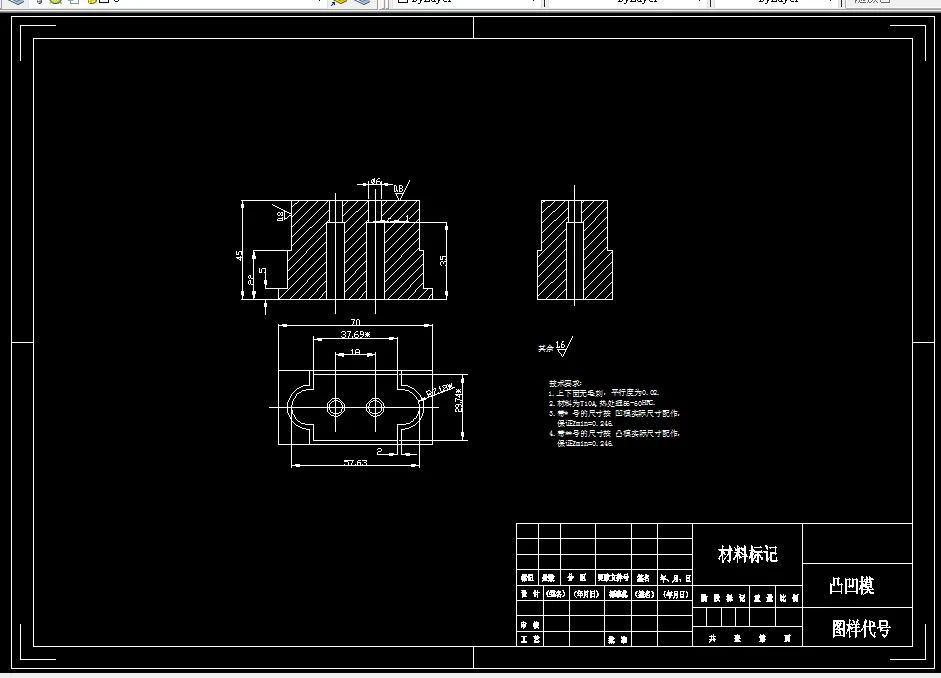Pick the 设计 cell in title block
The width and height of the screenshot is (941, 678).
(x=530, y=593)
